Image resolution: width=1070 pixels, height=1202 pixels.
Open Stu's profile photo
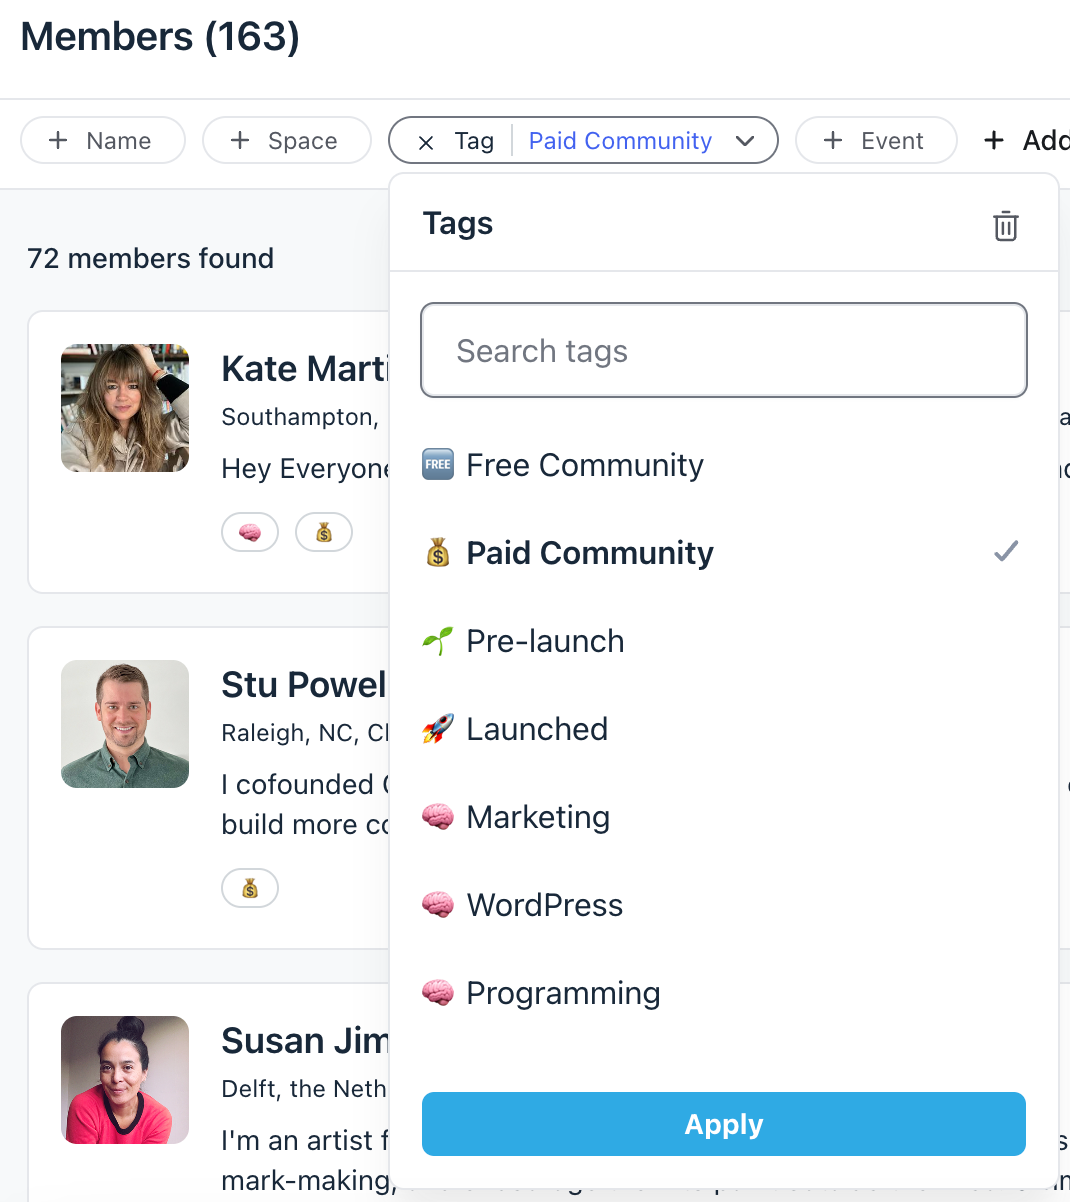125,724
